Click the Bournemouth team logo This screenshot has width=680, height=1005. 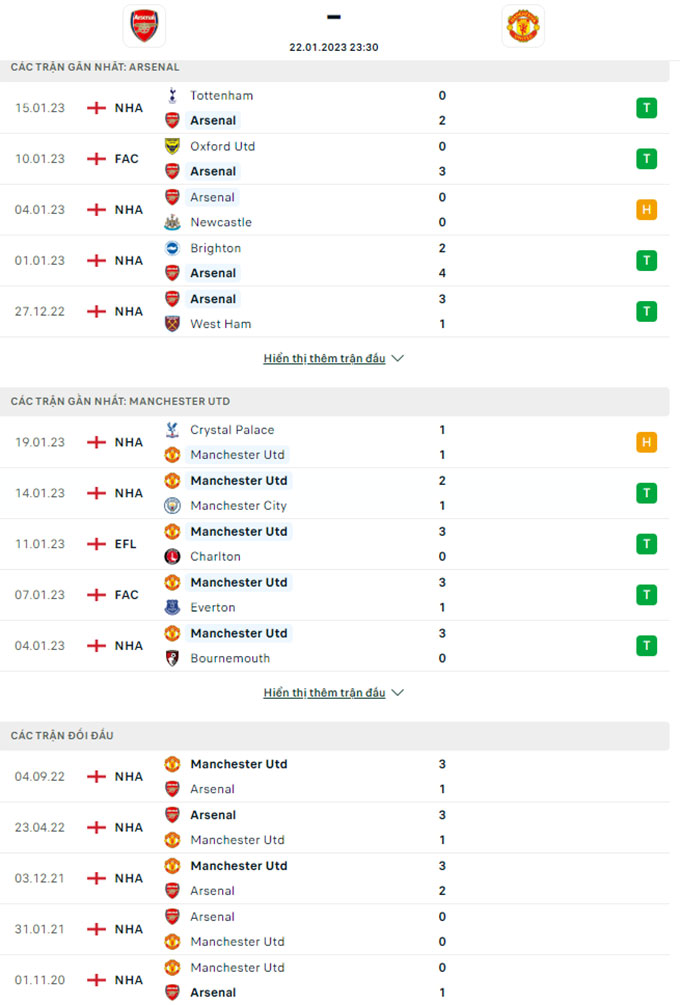(172, 658)
